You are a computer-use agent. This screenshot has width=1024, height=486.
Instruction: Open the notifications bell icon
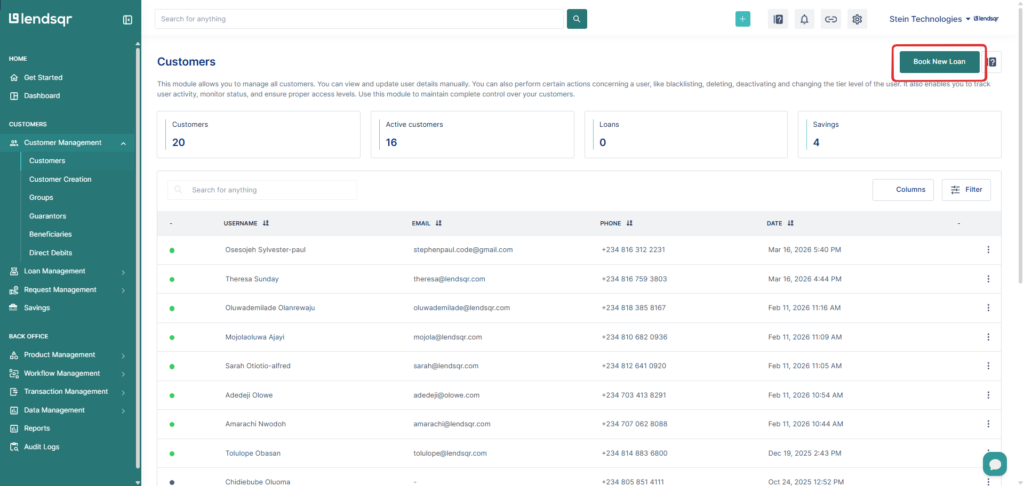804,19
